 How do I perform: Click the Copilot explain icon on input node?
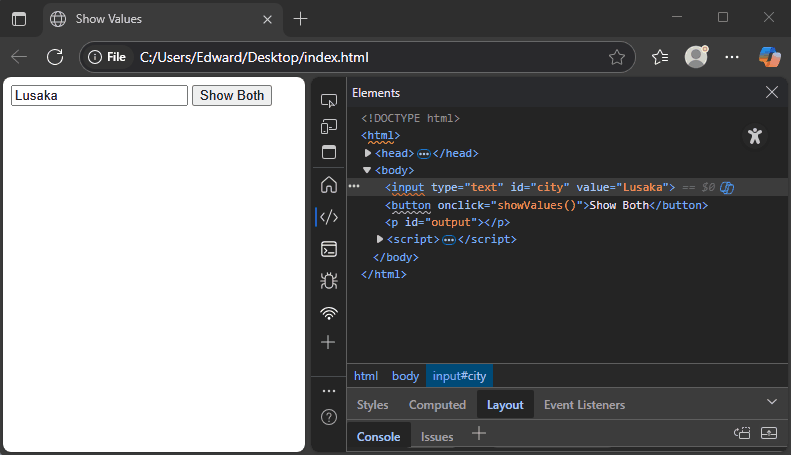coord(727,188)
